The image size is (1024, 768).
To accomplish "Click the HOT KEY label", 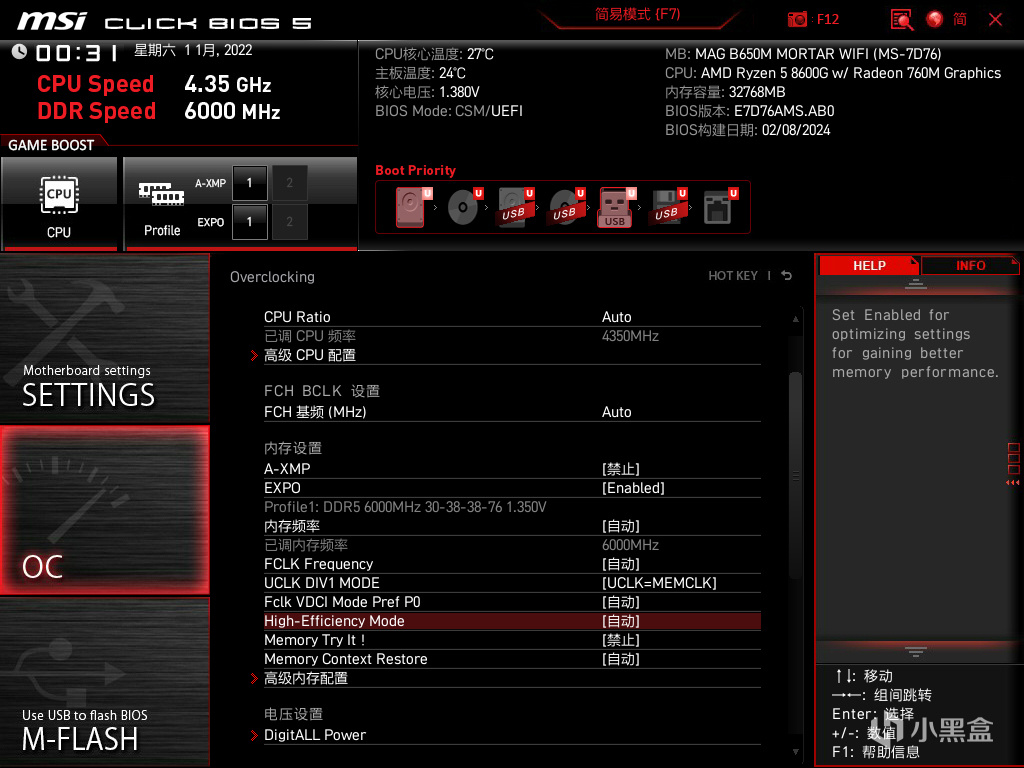I will pyautogui.click(x=733, y=276).
